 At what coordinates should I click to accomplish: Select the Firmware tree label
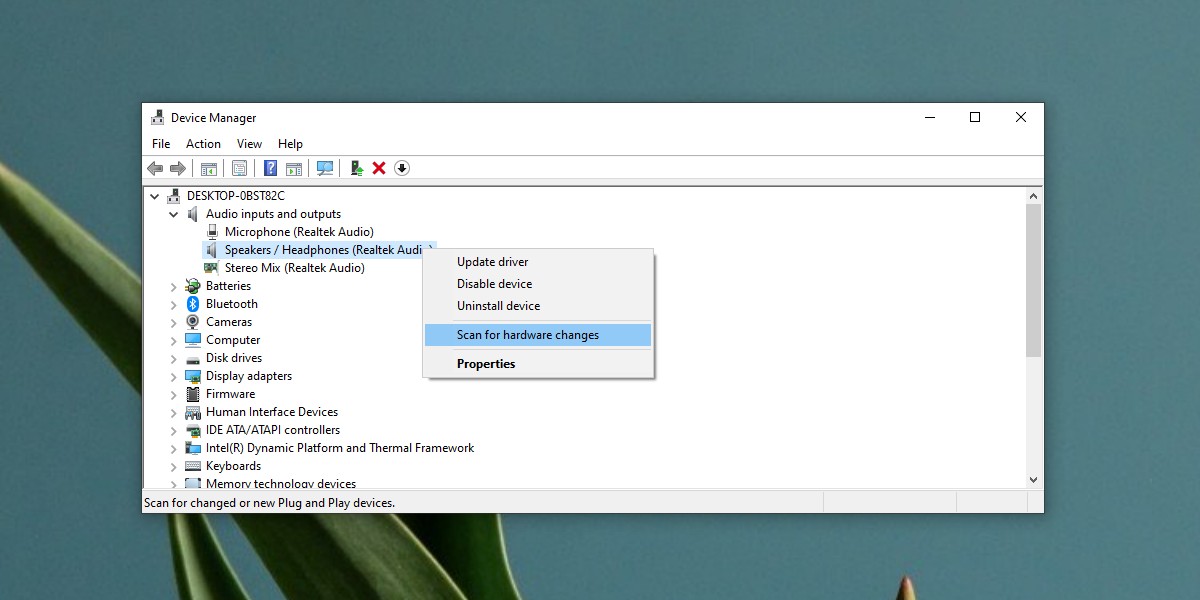(230, 394)
